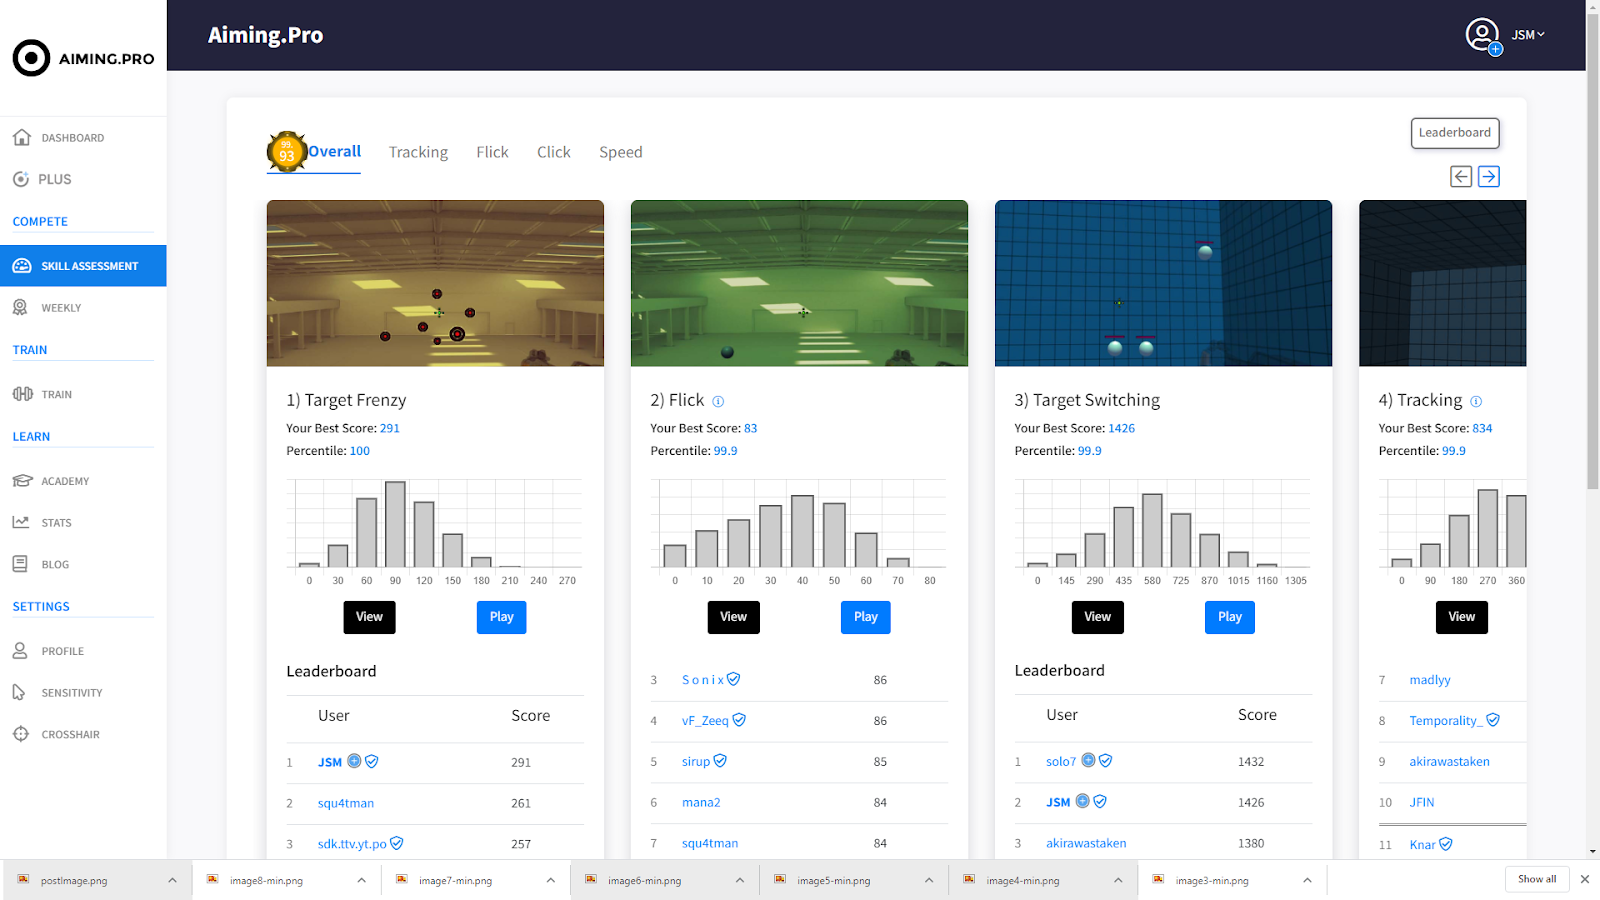Expand the image8-min.png download menu arrow
1600x900 pixels.
pyautogui.click(x=361, y=880)
